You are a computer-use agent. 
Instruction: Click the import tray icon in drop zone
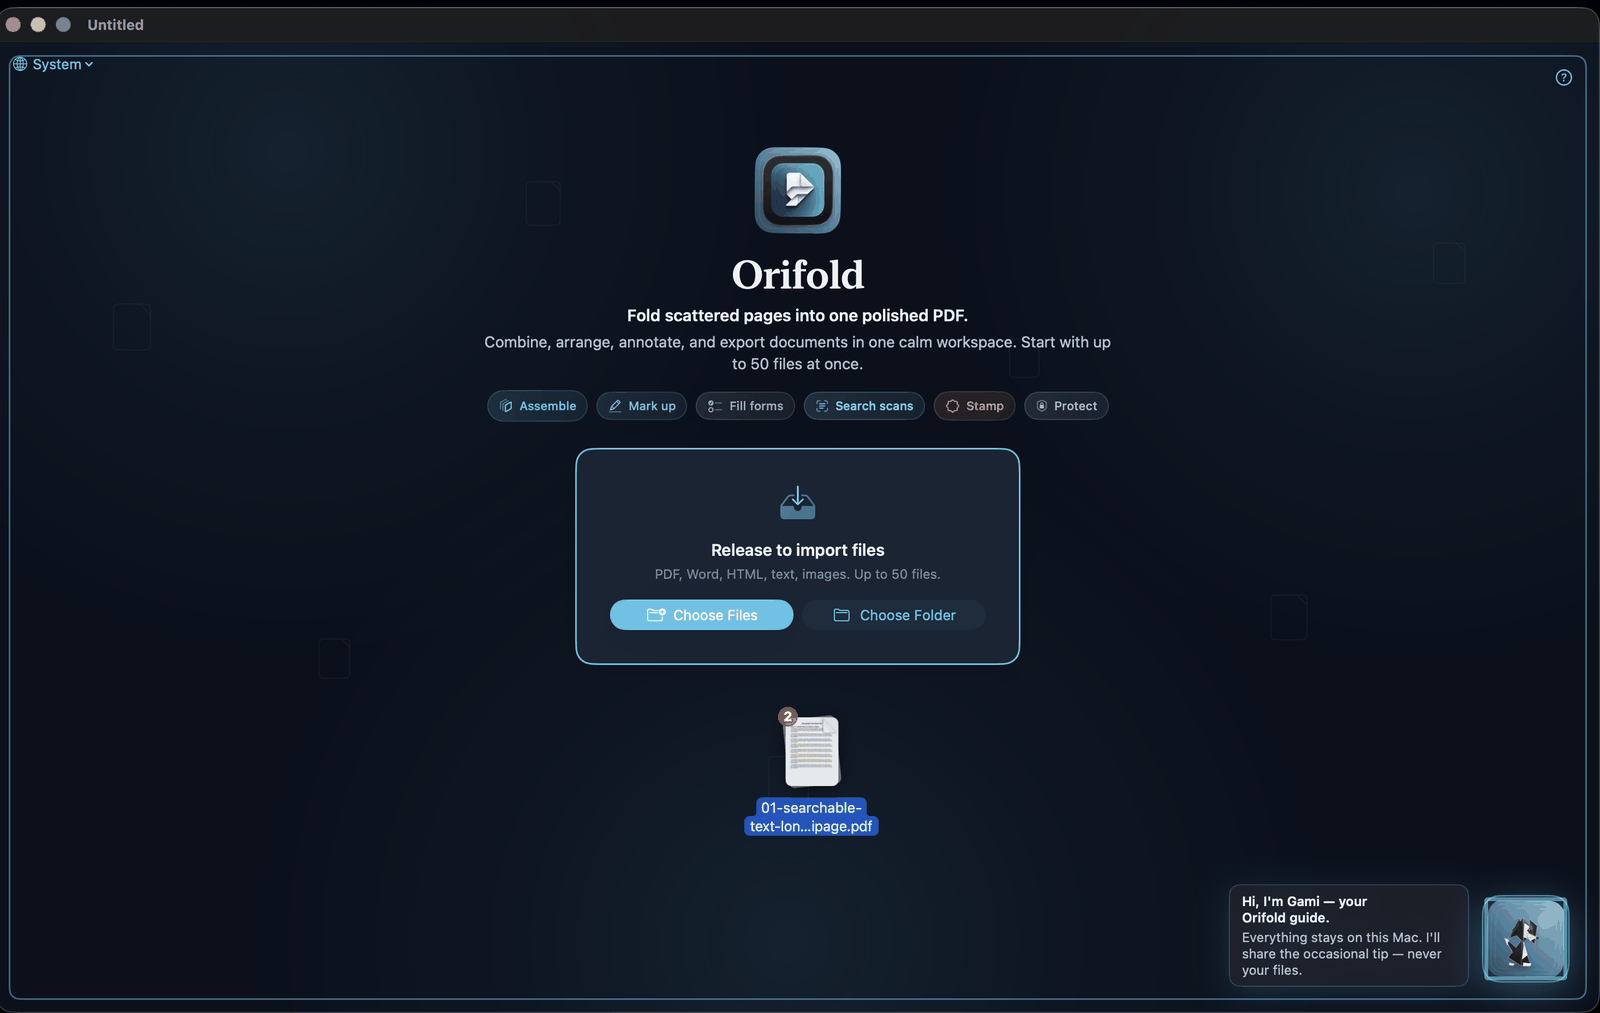(798, 503)
